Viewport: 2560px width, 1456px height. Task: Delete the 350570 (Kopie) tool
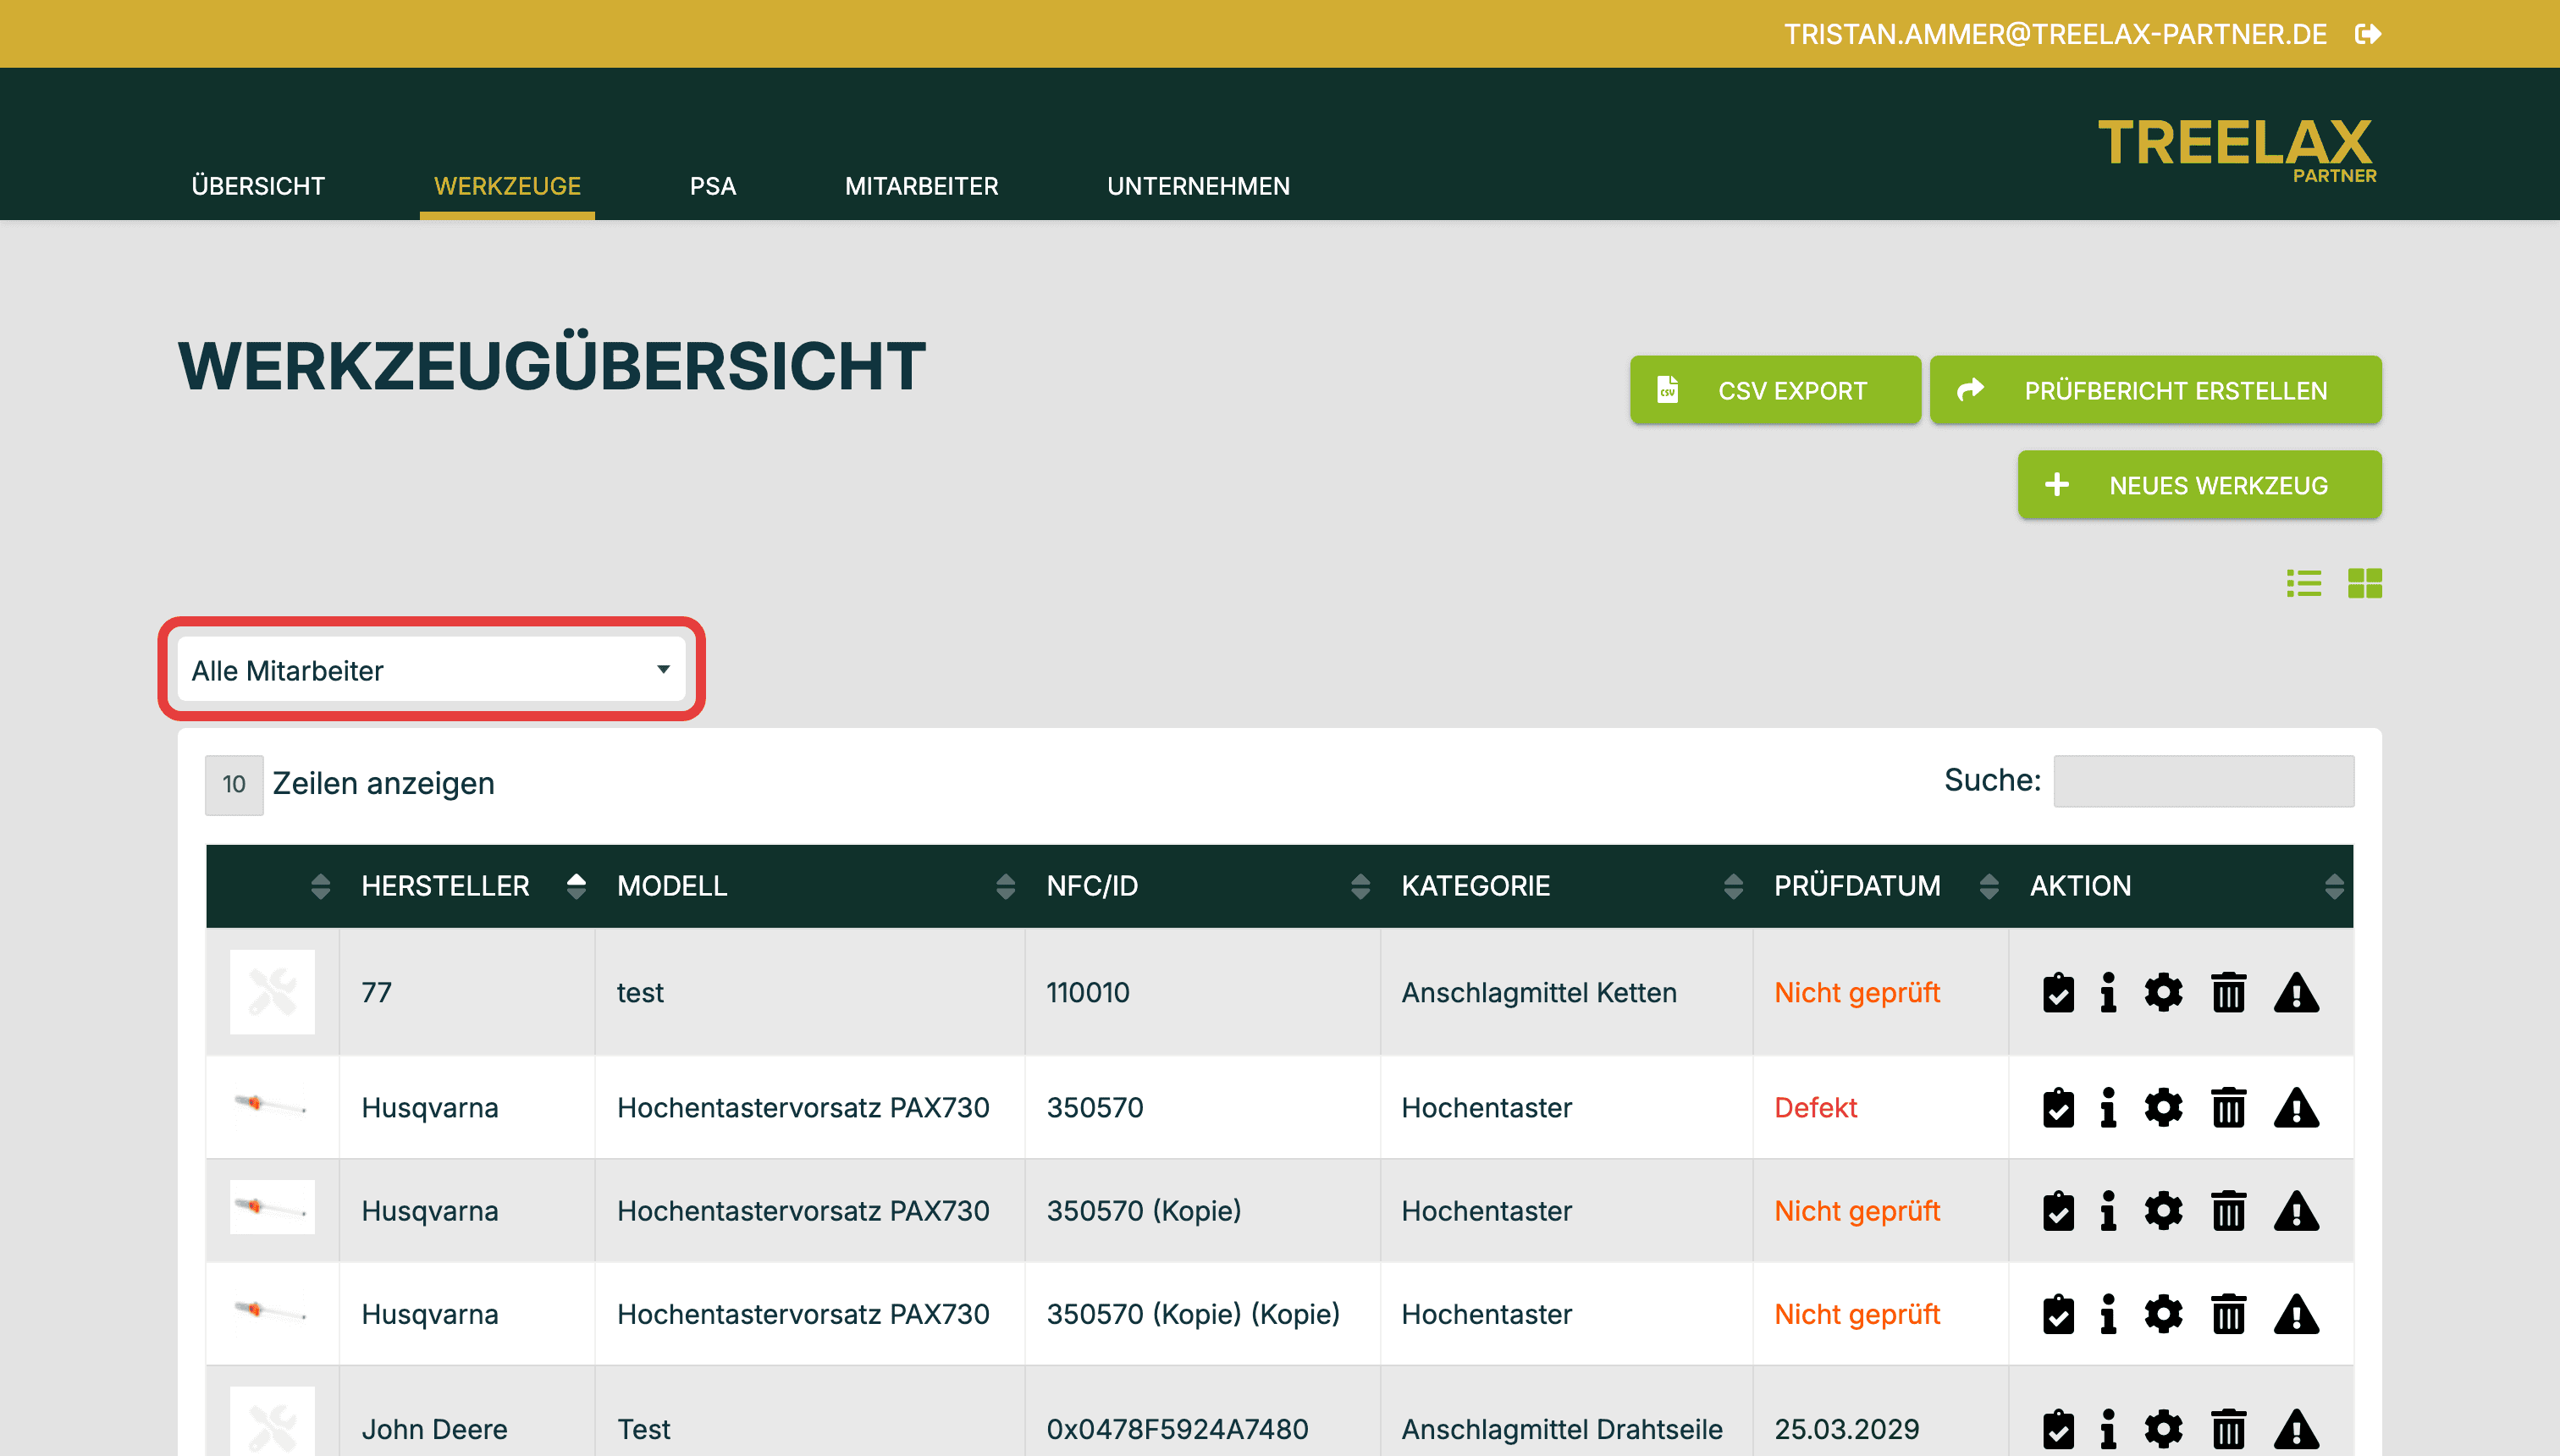(x=2228, y=1211)
